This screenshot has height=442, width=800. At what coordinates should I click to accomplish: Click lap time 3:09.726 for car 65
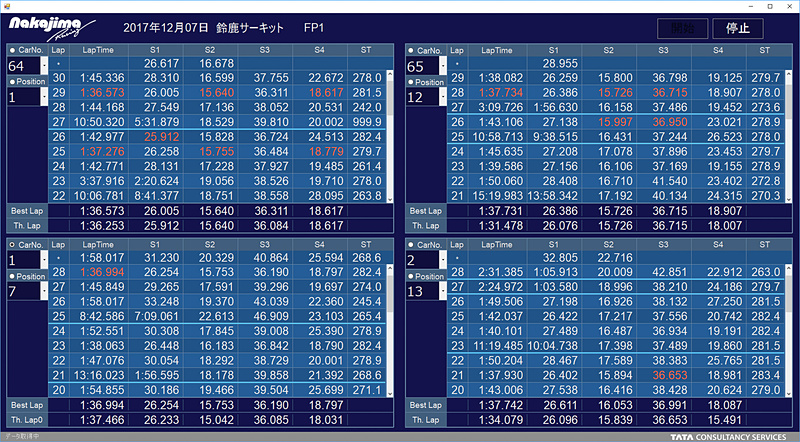502,107
